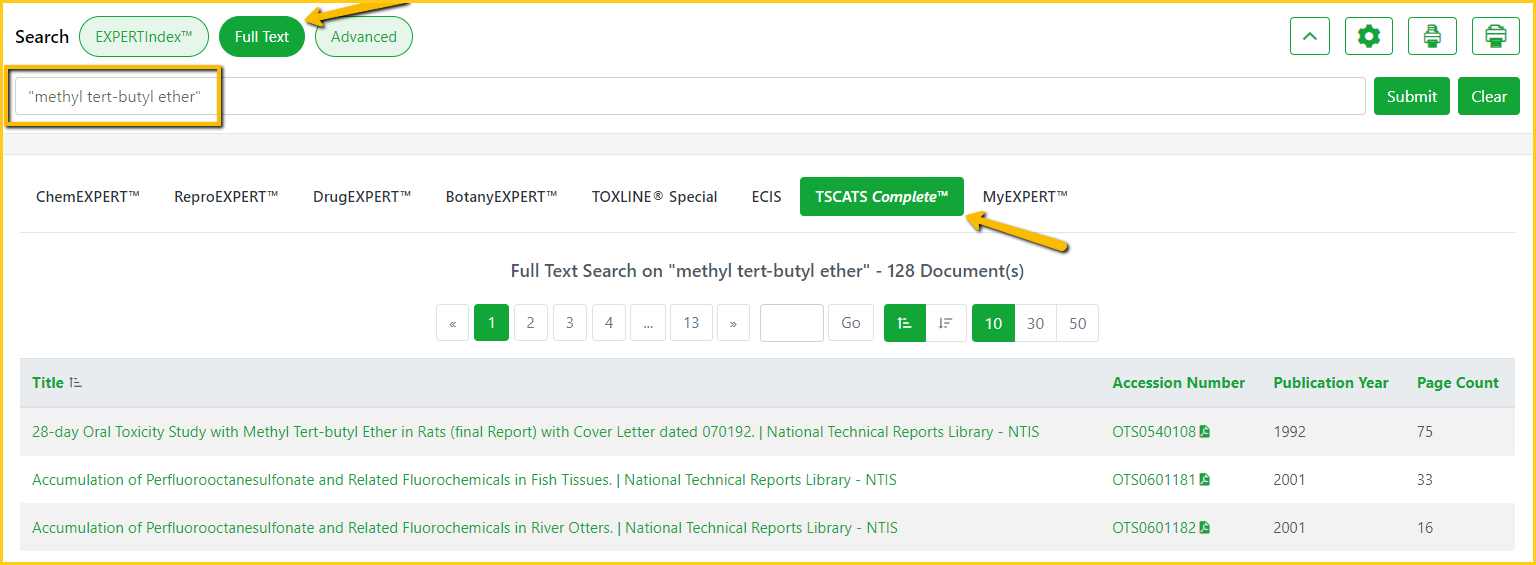Click the rightmost printer icon button
Image resolution: width=1536 pixels, height=565 pixels.
click(x=1496, y=37)
